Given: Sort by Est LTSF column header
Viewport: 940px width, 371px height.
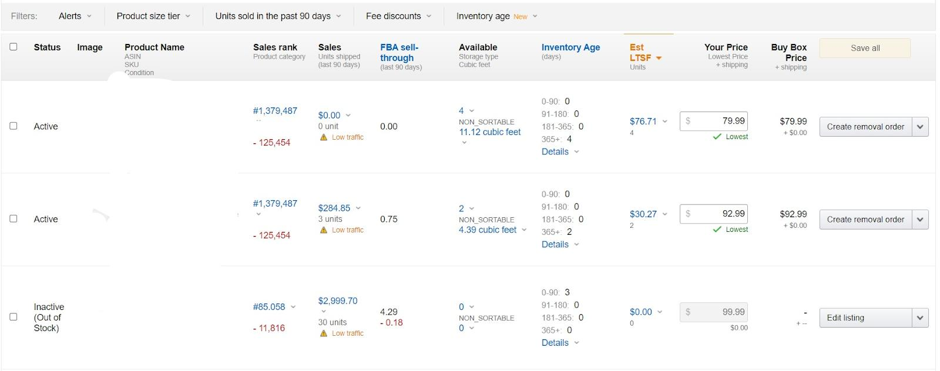Looking at the screenshot, I should [x=641, y=53].
